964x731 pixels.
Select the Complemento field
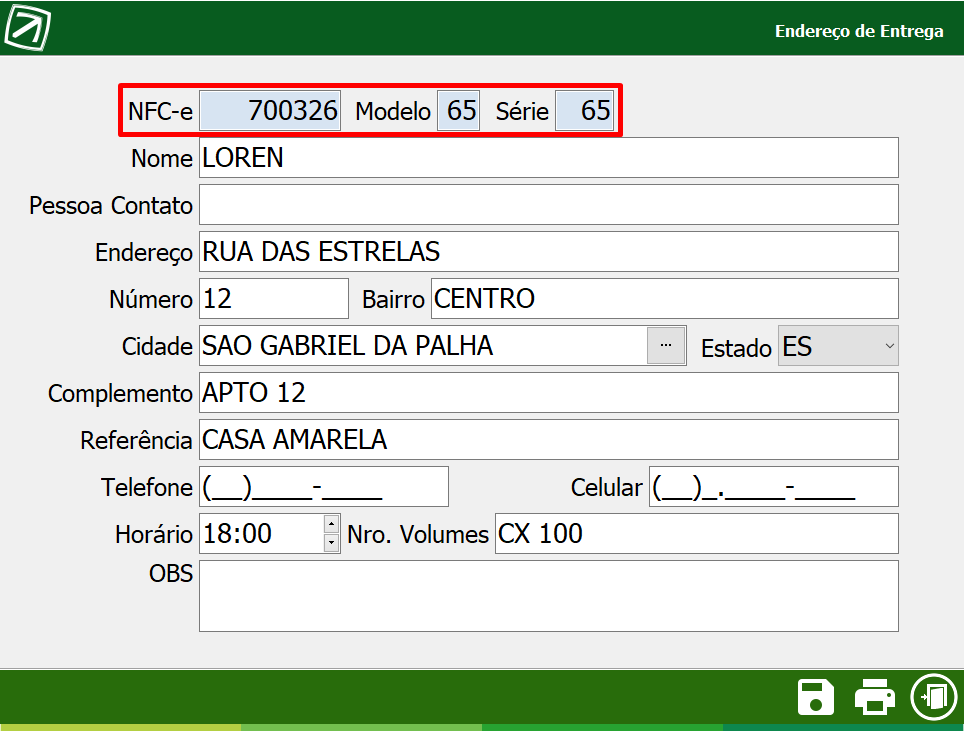point(548,393)
